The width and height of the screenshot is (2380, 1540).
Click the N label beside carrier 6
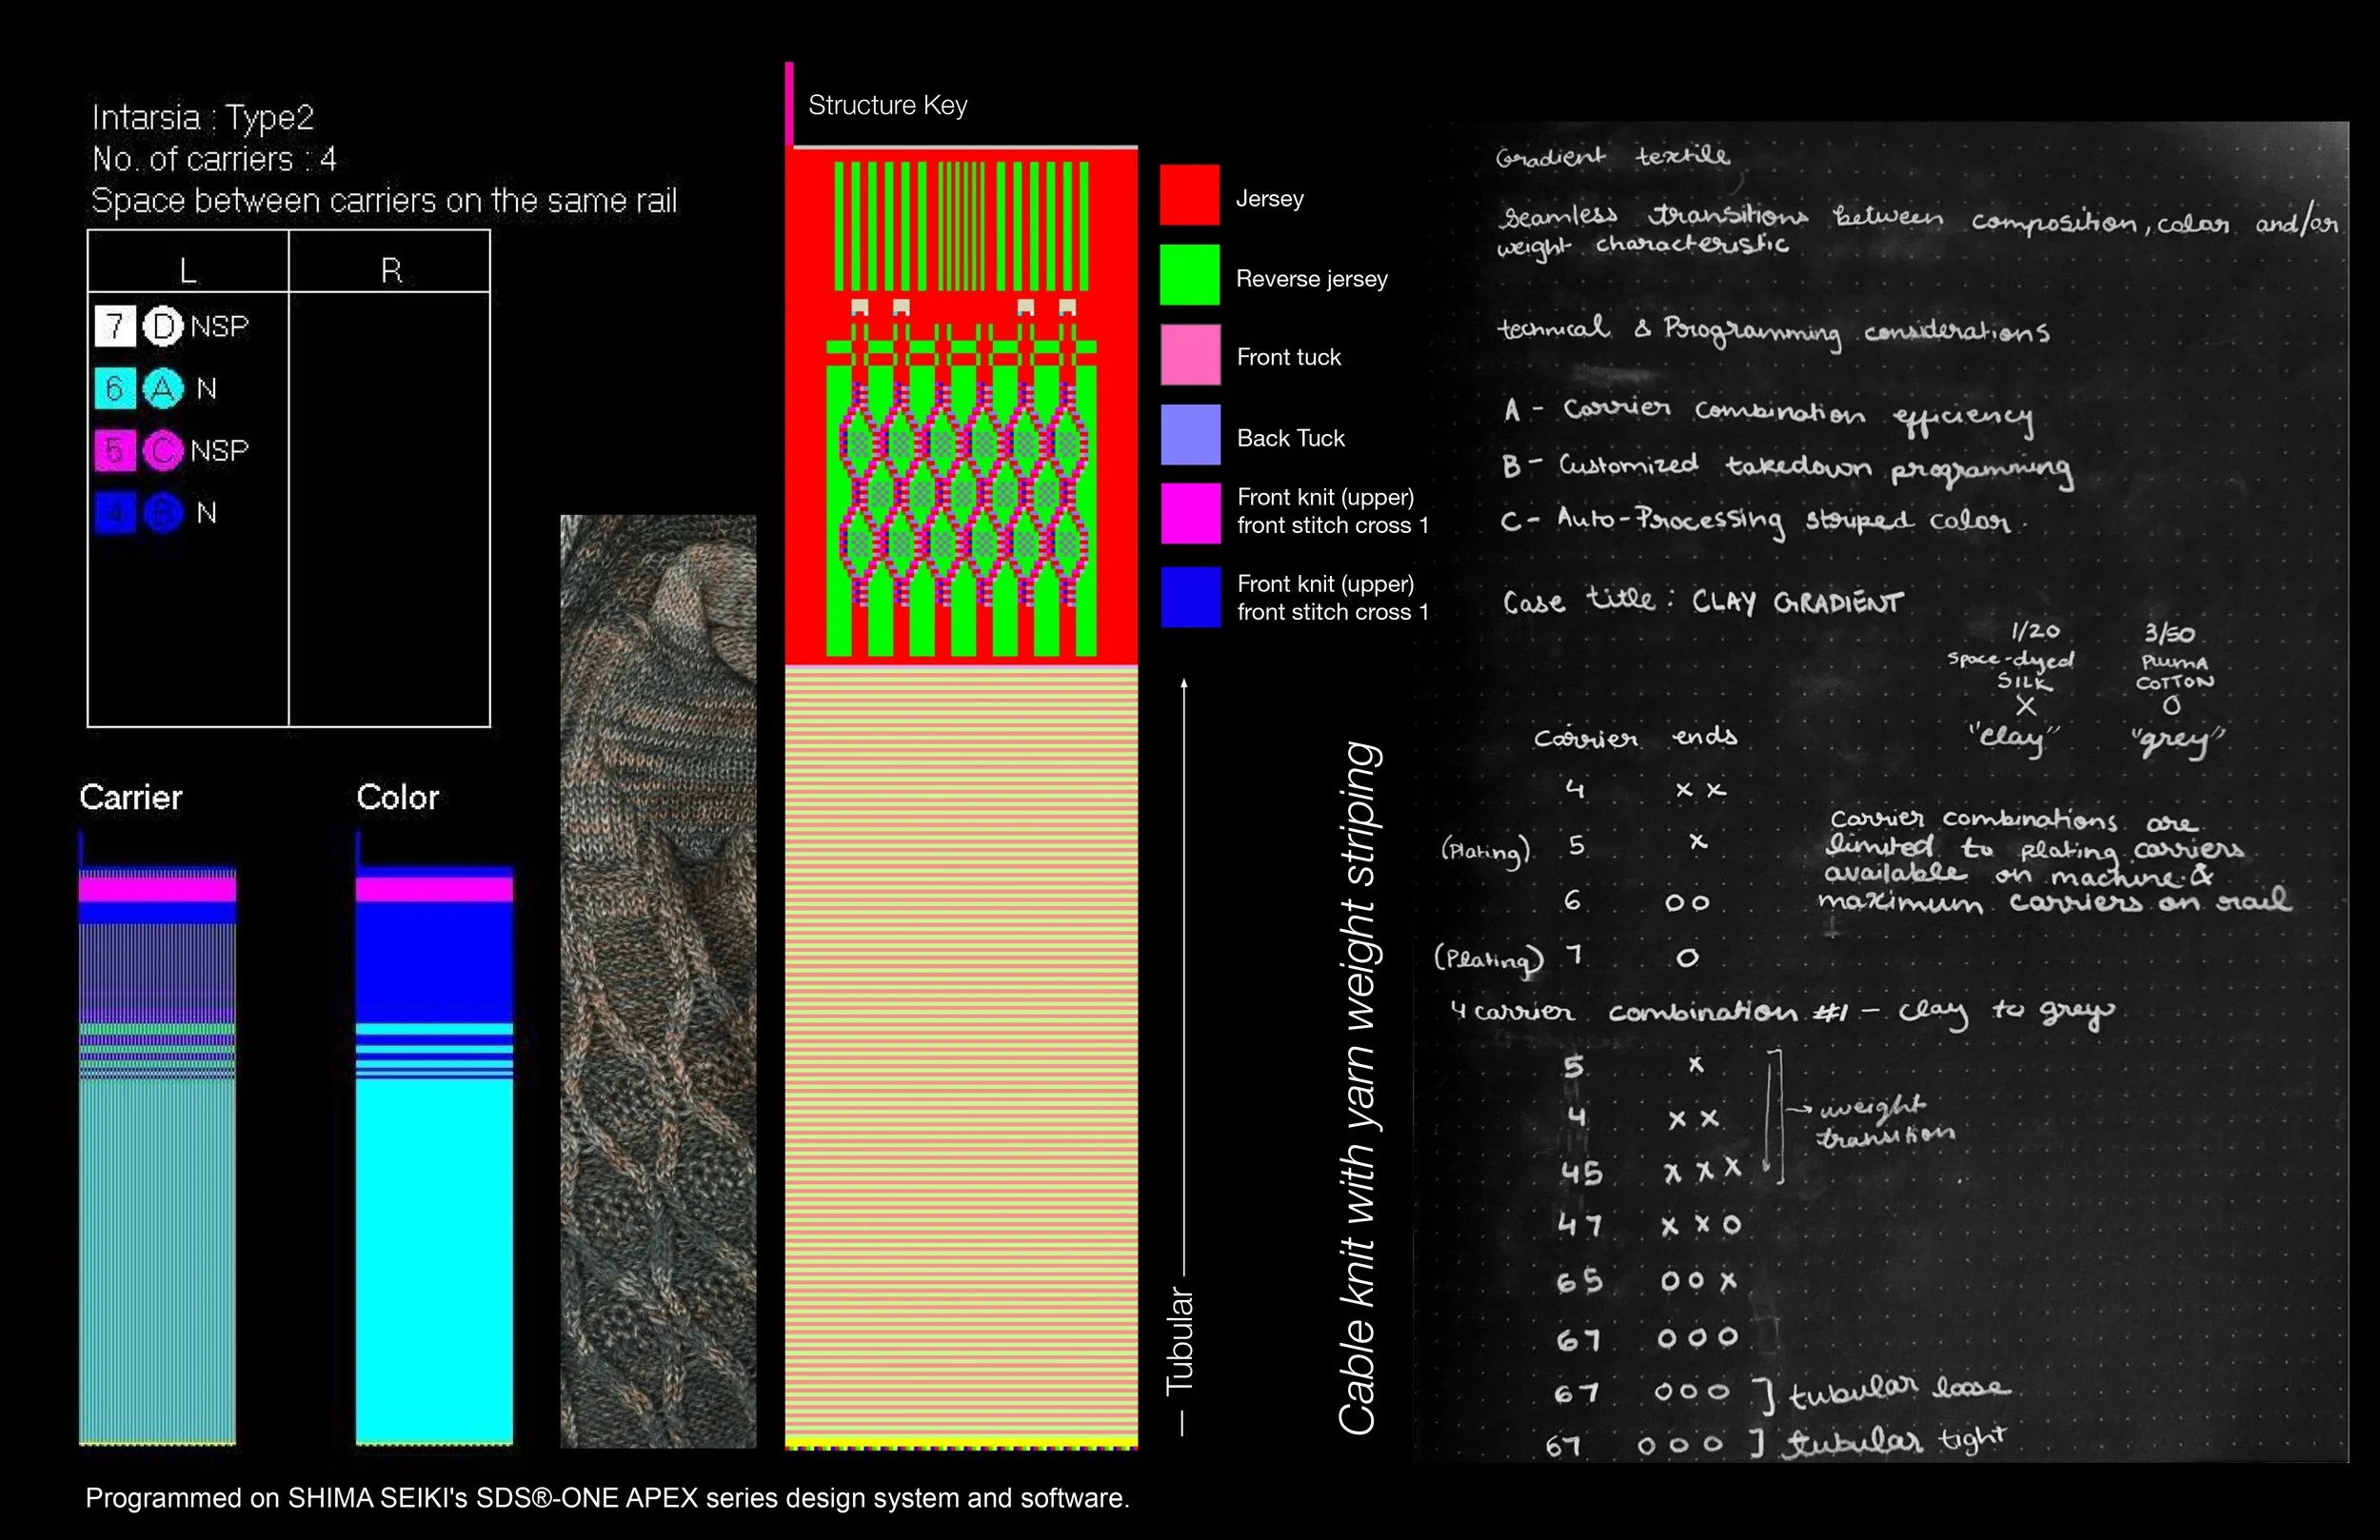pos(206,388)
